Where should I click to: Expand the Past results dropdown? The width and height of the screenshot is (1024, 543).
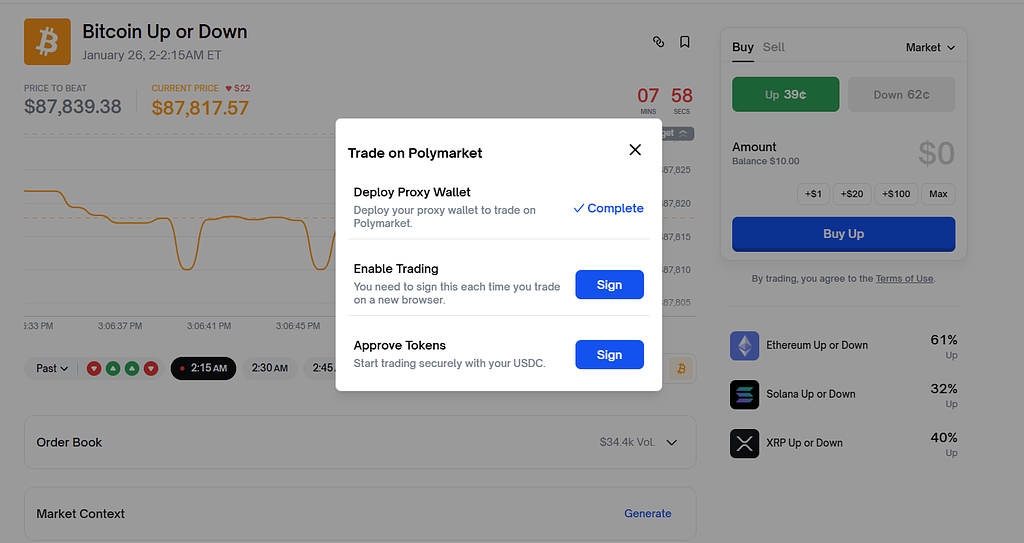pyautogui.click(x=52, y=369)
